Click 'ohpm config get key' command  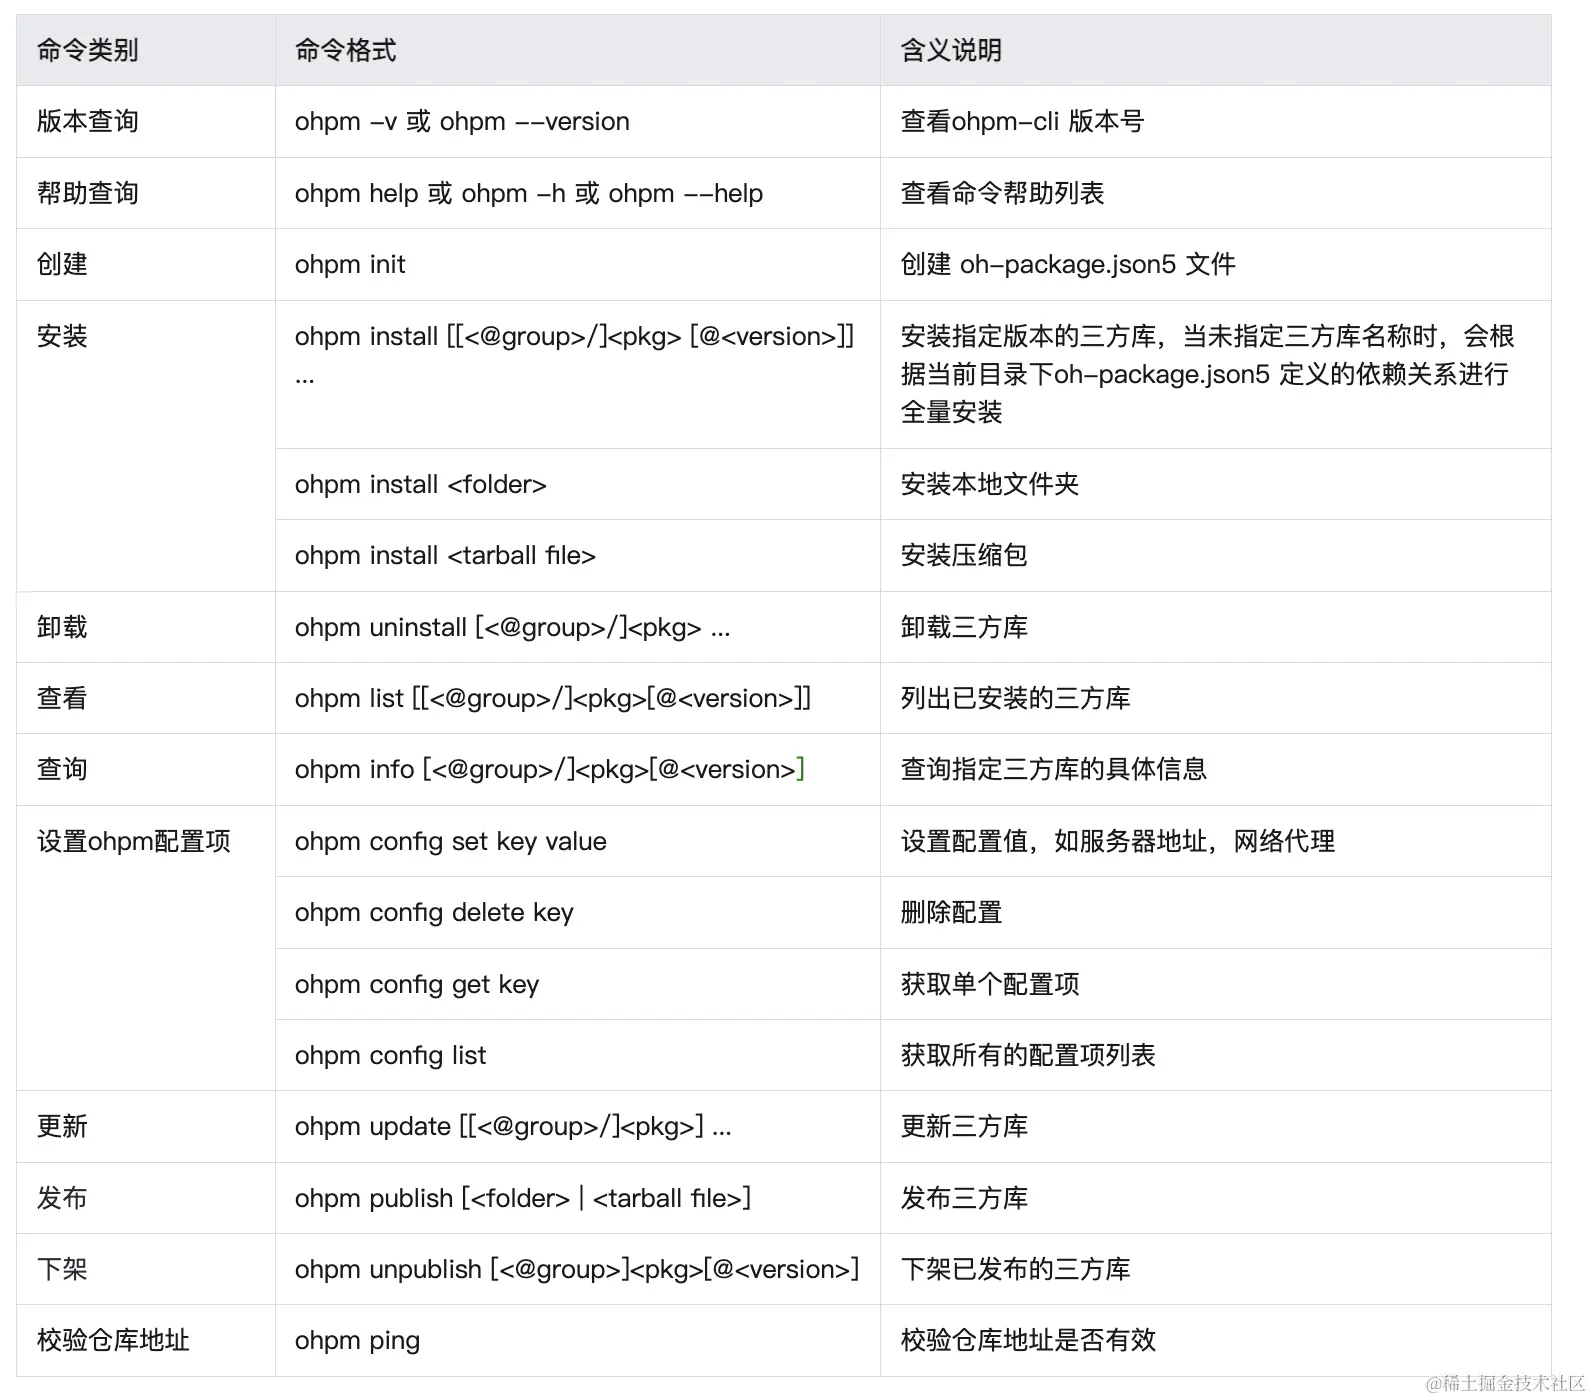pyautogui.click(x=417, y=984)
